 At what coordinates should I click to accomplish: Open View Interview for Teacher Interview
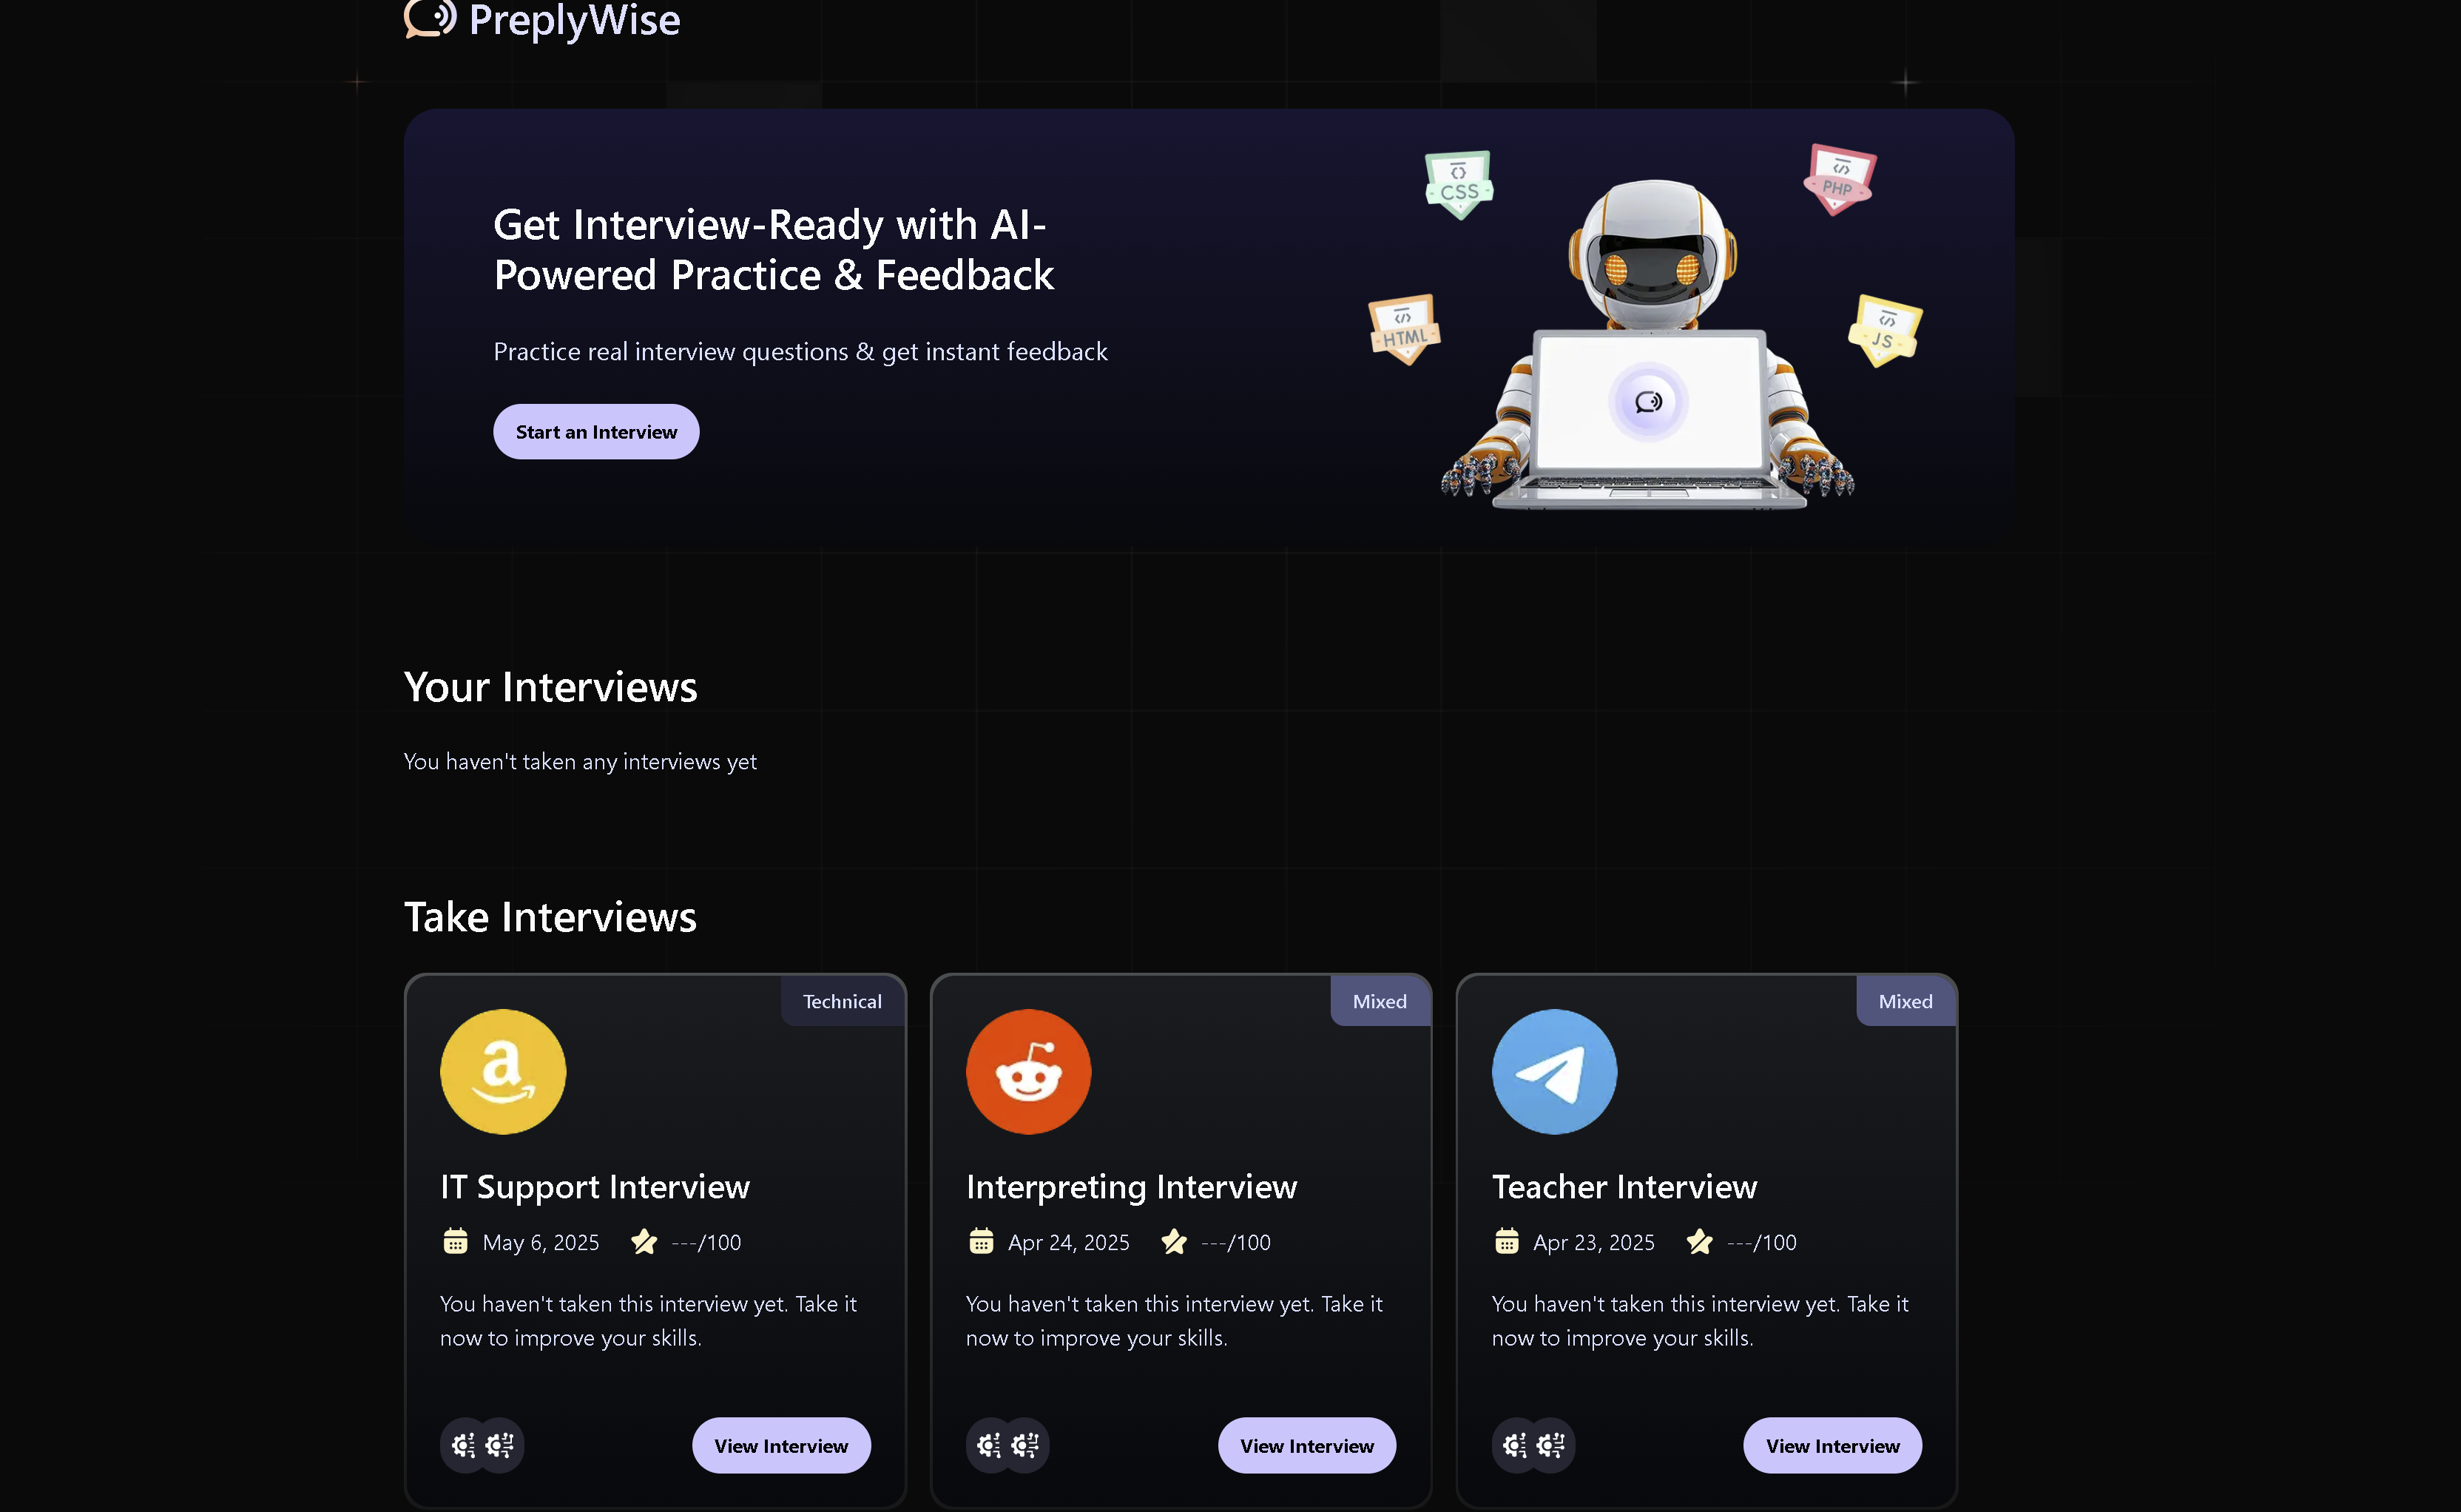click(x=1832, y=1445)
